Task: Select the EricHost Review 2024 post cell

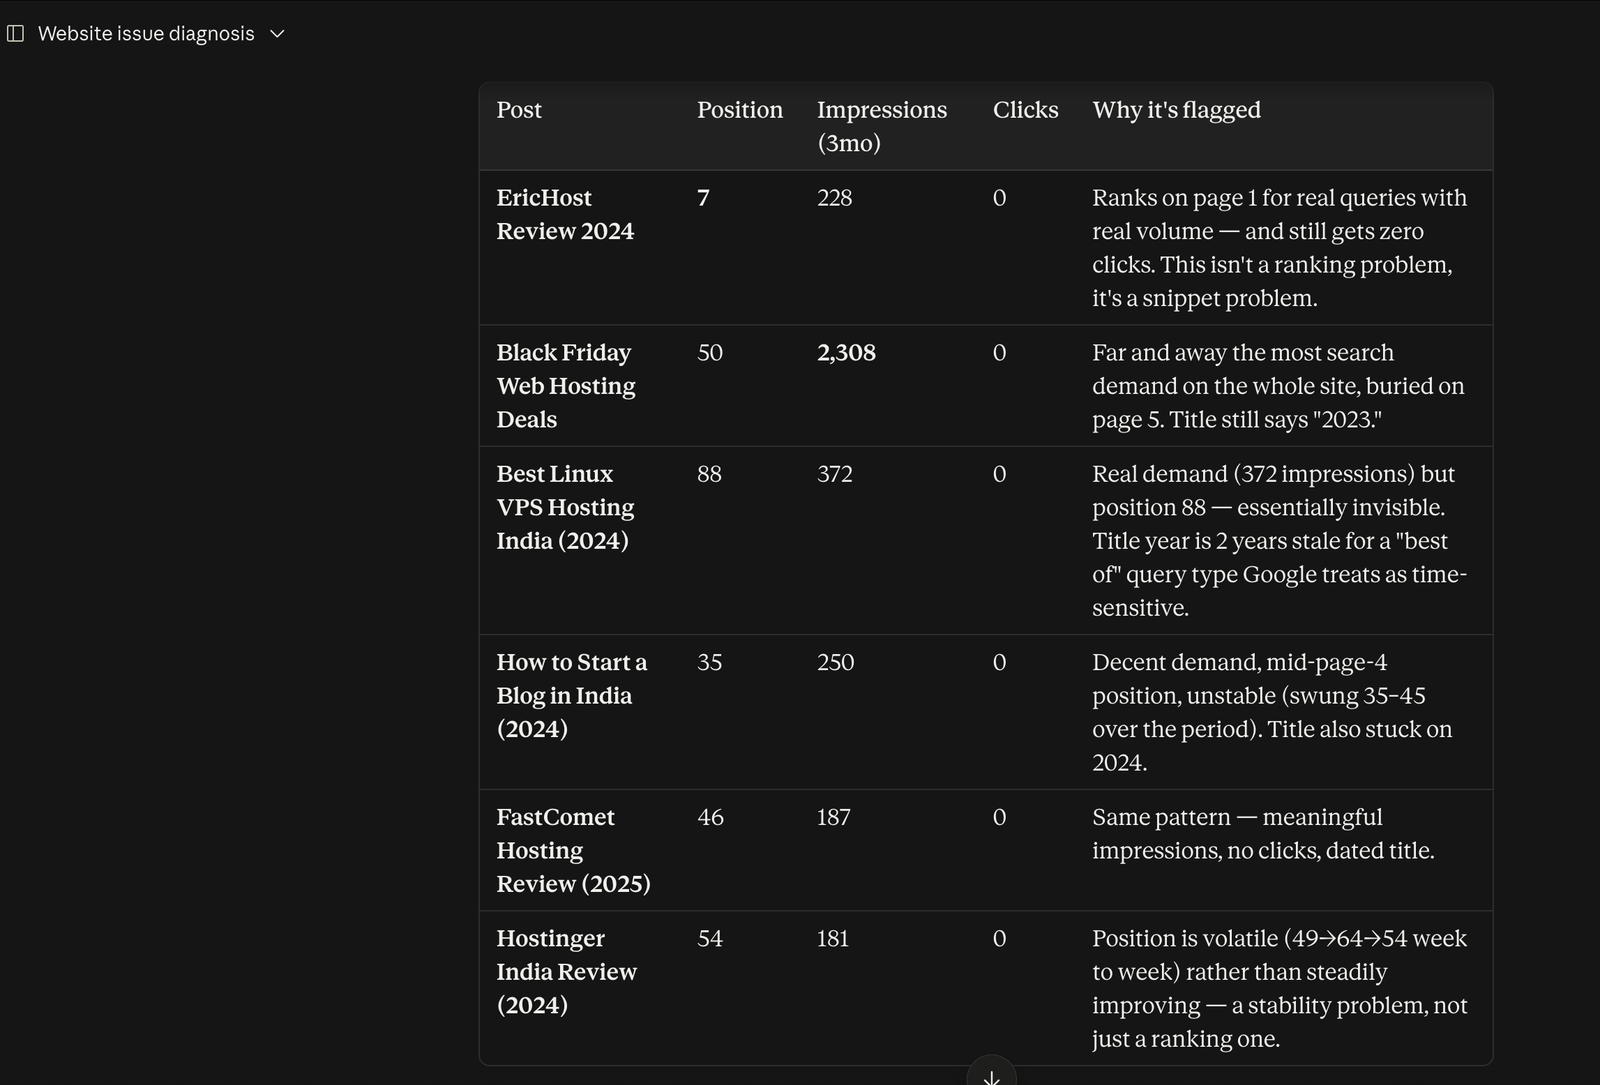Action: coord(565,214)
